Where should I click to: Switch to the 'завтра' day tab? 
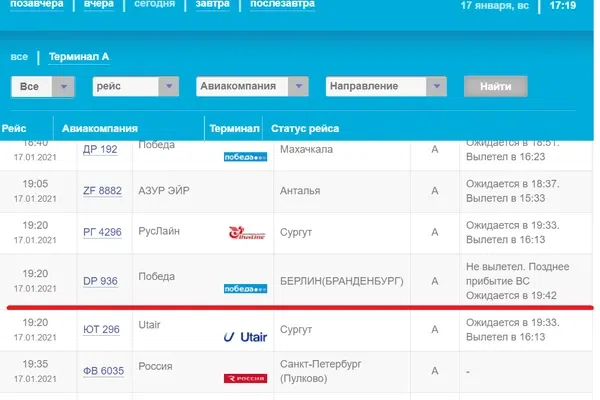pos(213,4)
